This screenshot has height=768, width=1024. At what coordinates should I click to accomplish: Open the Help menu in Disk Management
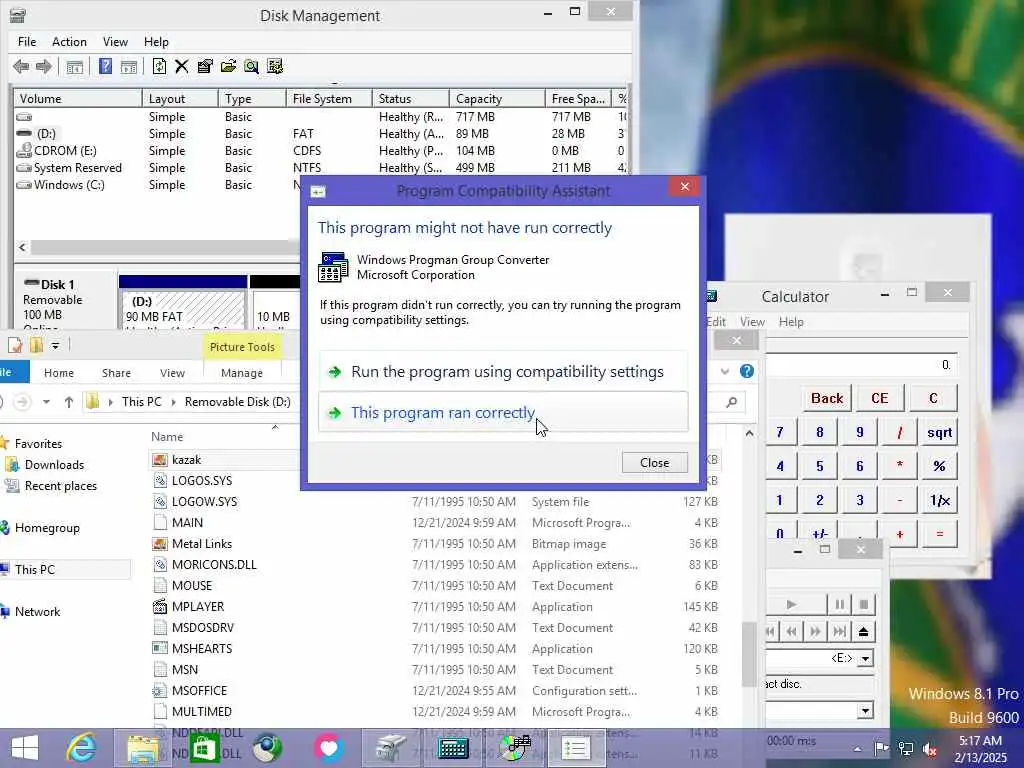[156, 42]
